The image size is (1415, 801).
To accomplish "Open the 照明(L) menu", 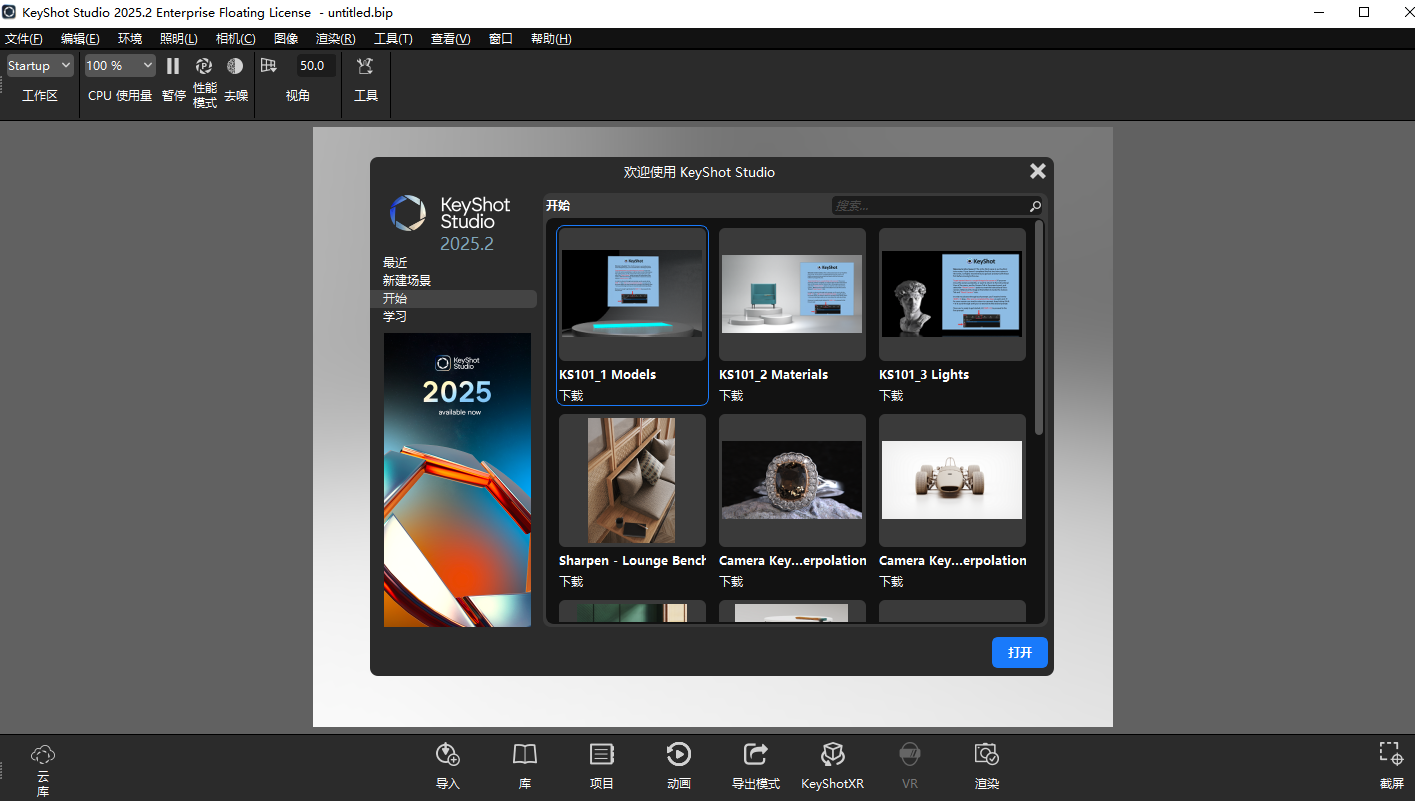I will click(x=178, y=38).
